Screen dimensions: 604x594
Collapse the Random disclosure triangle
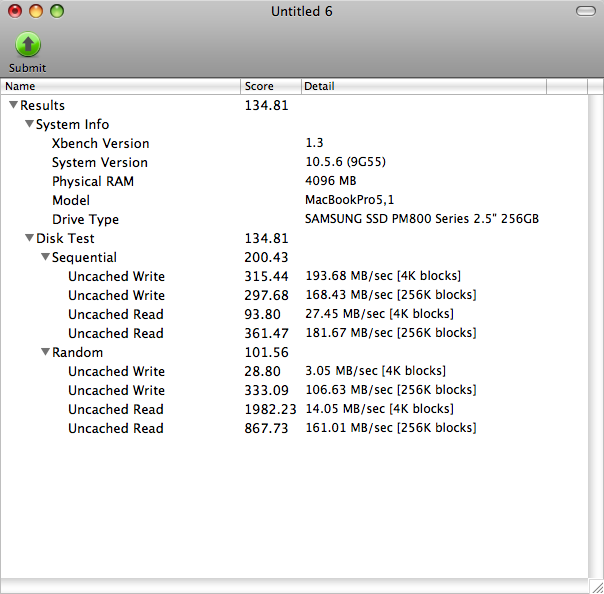click(45, 352)
